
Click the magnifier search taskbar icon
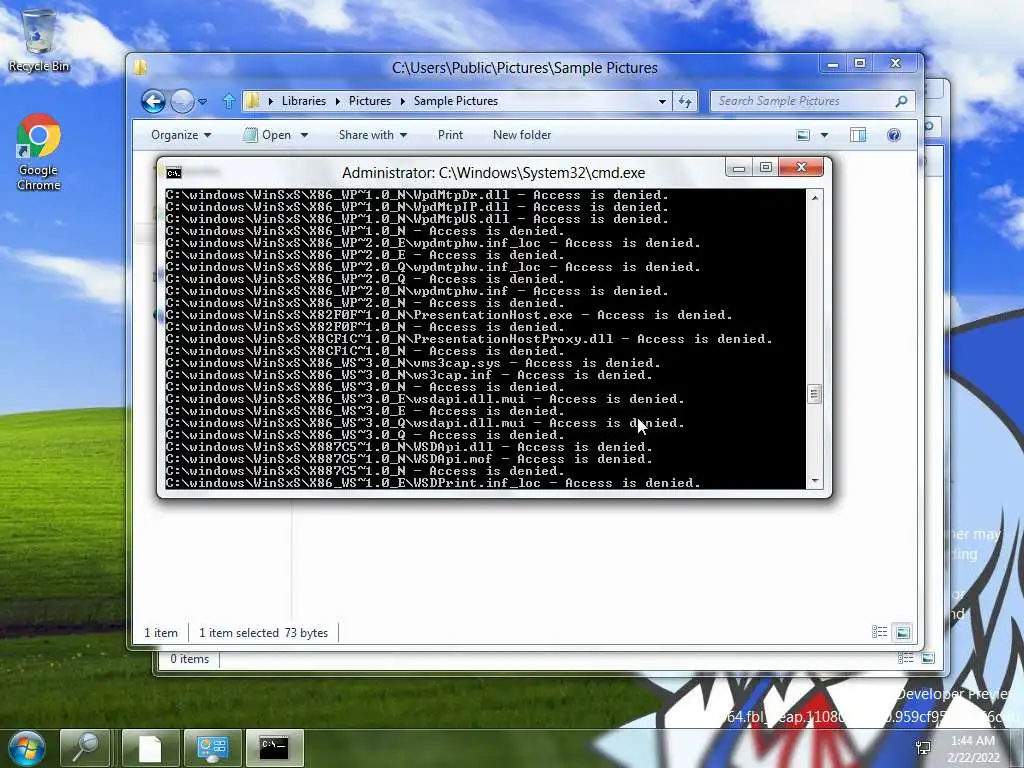click(85, 748)
